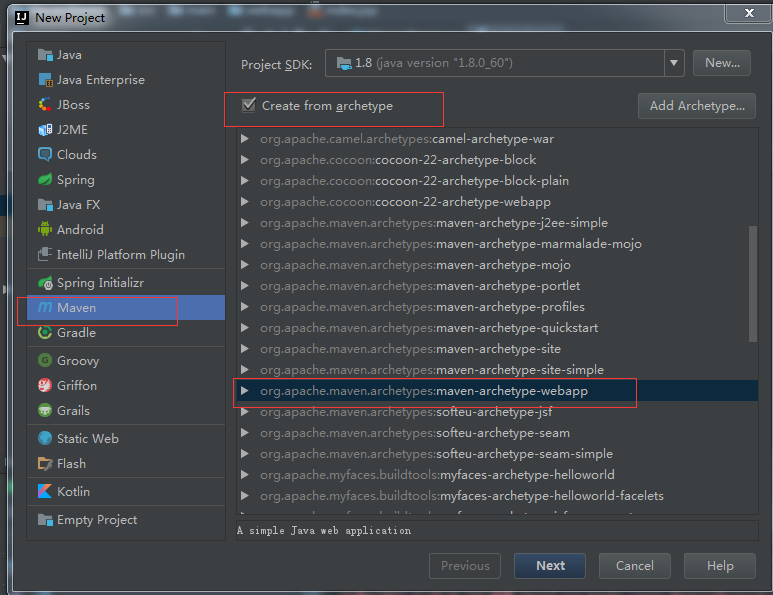Click the Previous button
The height and width of the screenshot is (595, 773).
pyautogui.click(x=465, y=565)
